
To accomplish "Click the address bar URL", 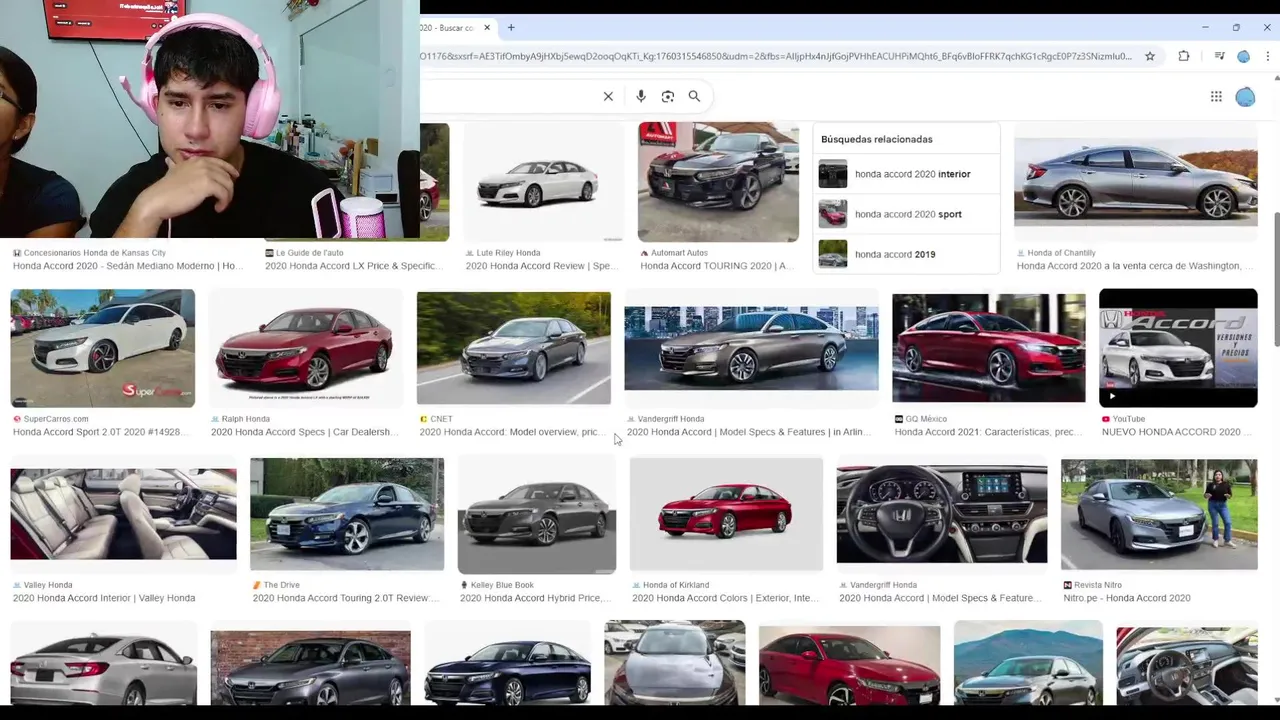I will coord(776,56).
